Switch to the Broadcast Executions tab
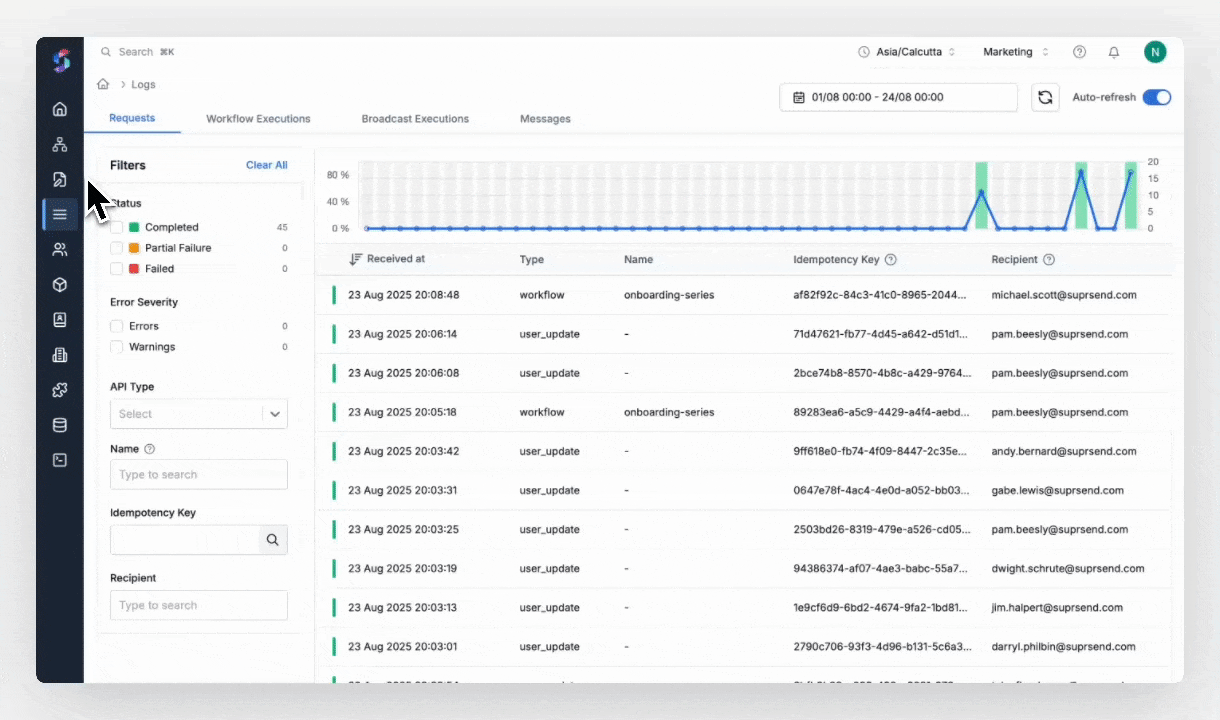Viewport: 1220px width, 720px height. (x=415, y=119)
